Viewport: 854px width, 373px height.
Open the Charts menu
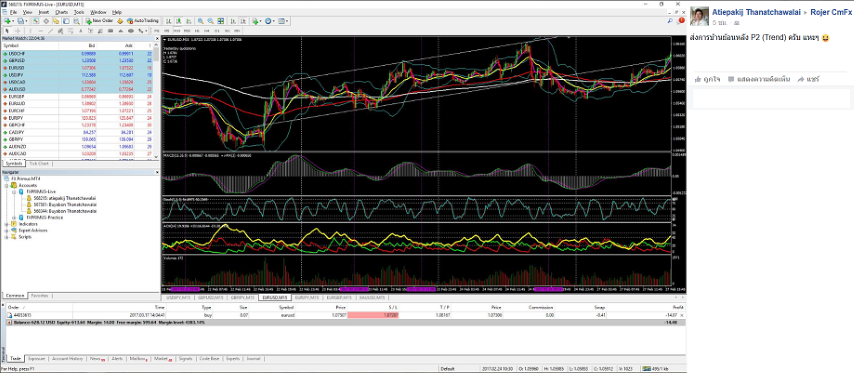coord(62,12)
